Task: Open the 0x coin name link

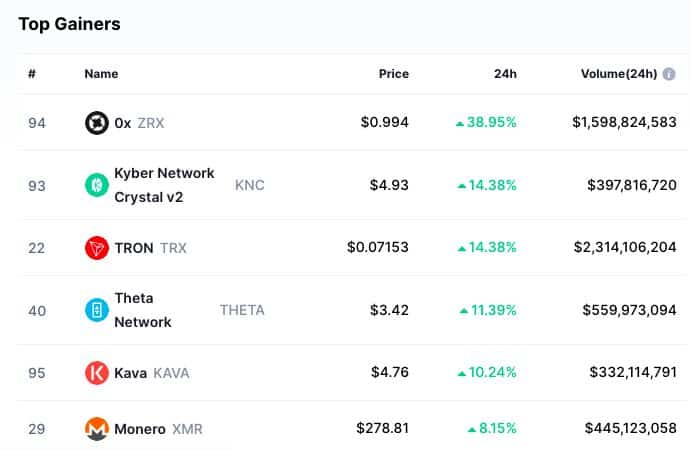Action: tap(123, 123)
